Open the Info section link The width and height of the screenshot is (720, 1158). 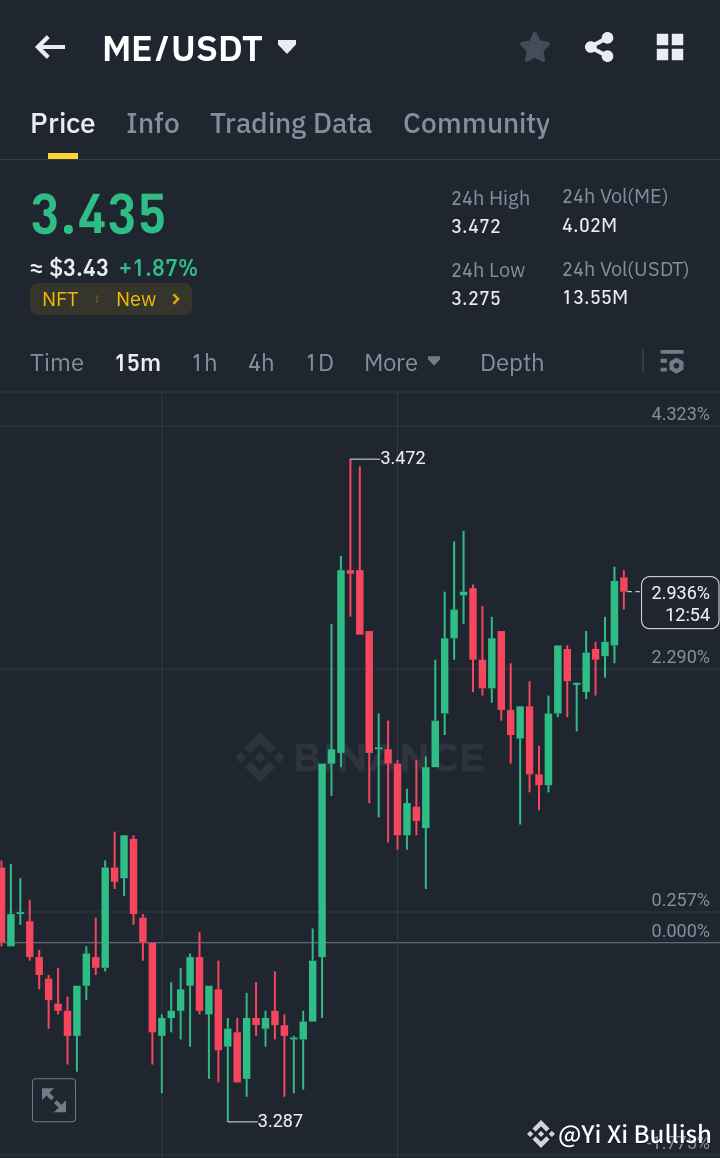pos(152,123)
